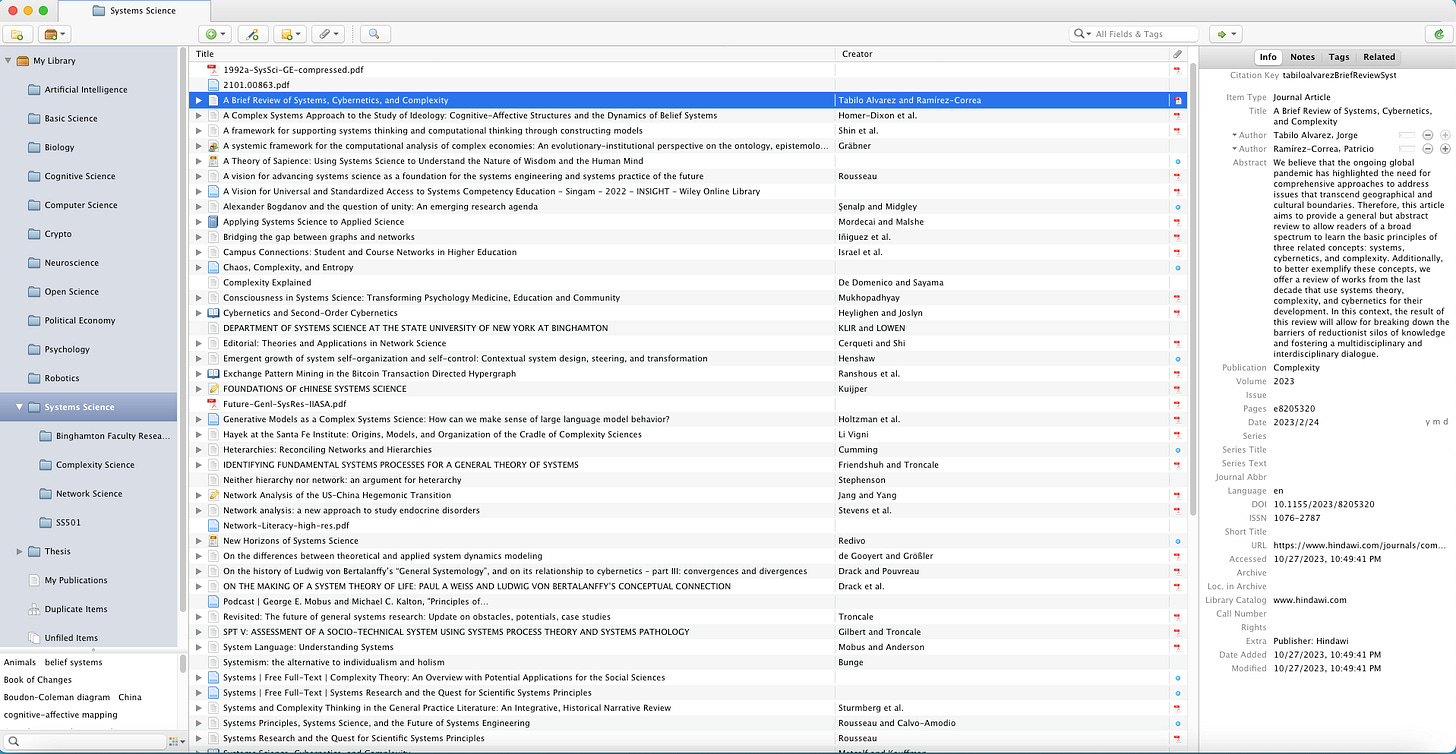Click the icon of Network-Literacy-high-res.pdf
The image size is (1456, 754).
(212, 525)
